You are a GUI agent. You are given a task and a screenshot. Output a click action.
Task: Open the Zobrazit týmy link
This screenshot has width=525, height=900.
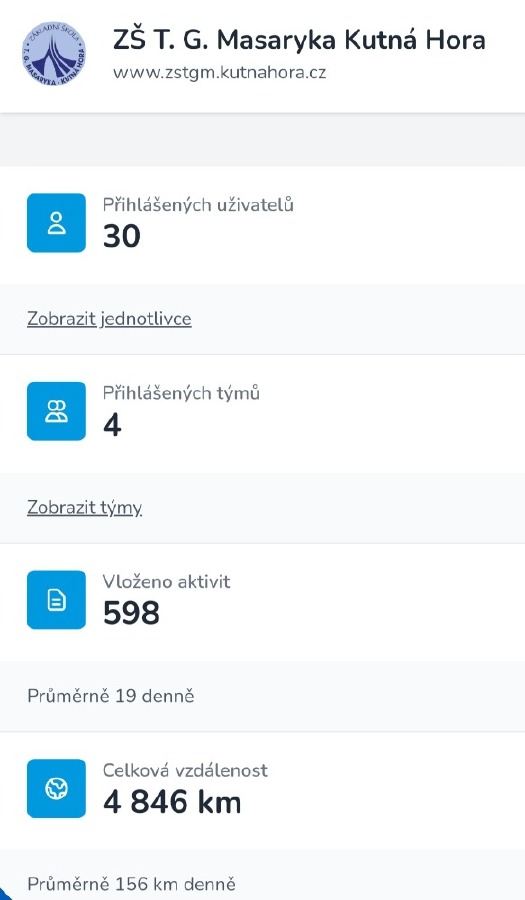[x=84, y=507]
